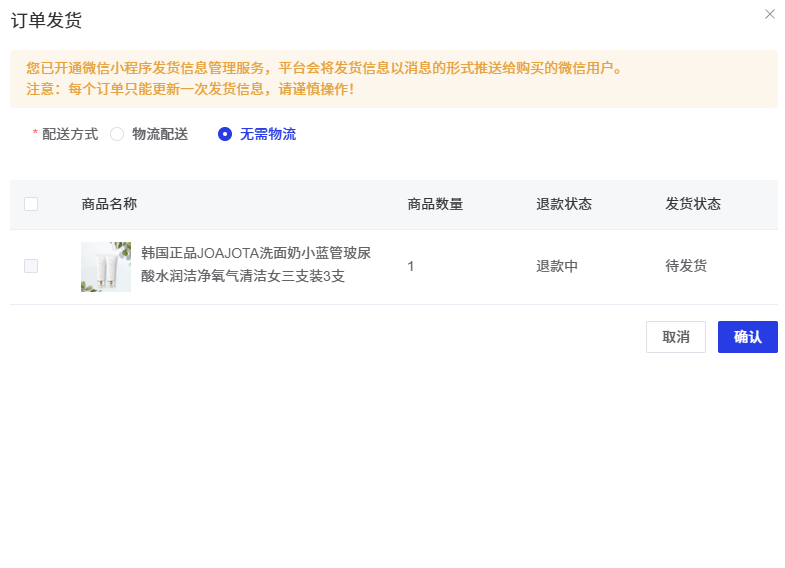Click the 订单发货 dialog title
Viewport: 785px width, 568px height.
click(46, 20)
